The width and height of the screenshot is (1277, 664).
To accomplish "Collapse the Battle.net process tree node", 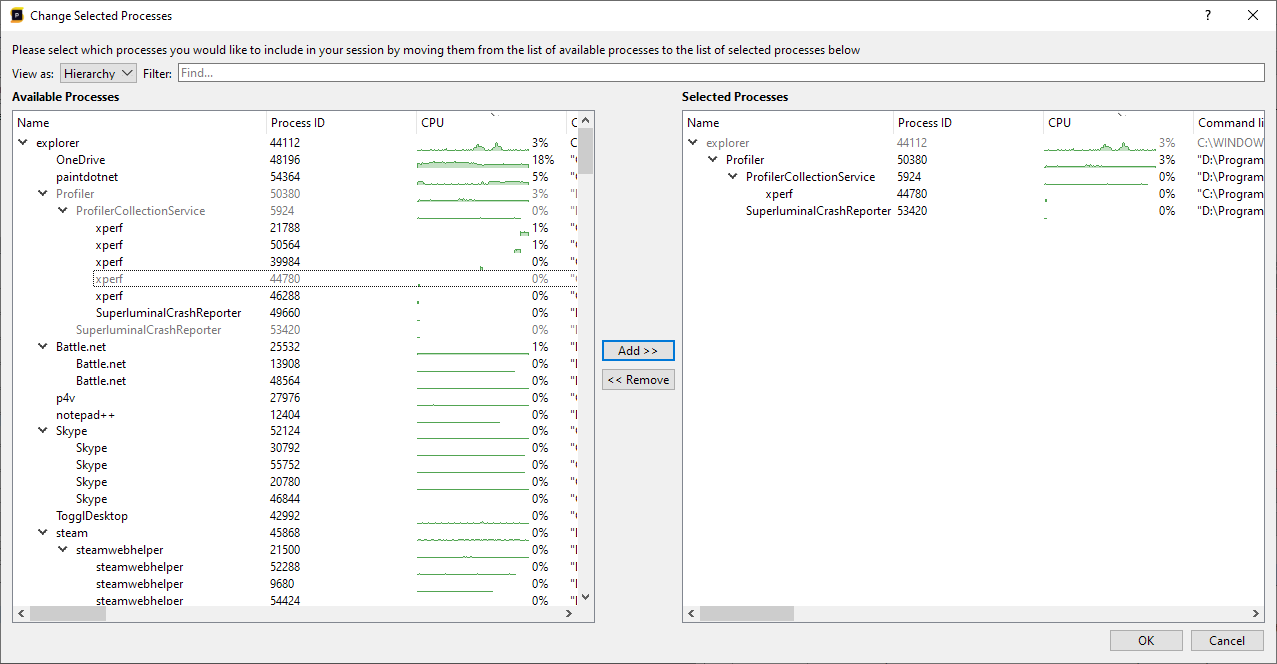I will coord(43,347).
